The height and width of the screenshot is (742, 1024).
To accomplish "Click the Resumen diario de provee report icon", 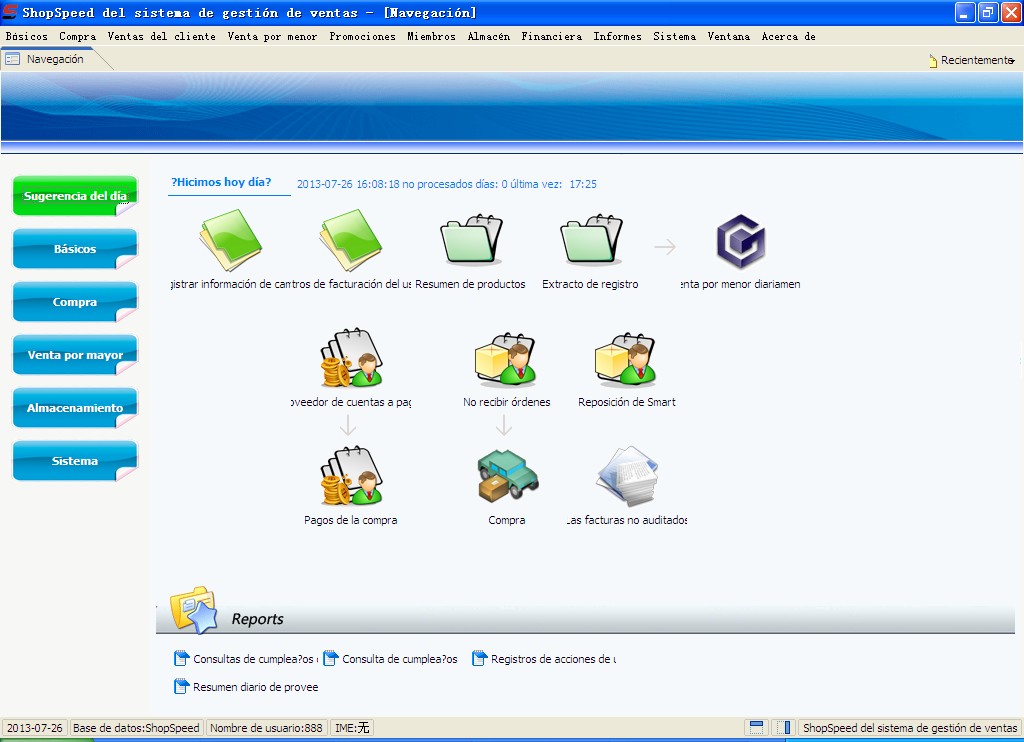I will 181,686.
